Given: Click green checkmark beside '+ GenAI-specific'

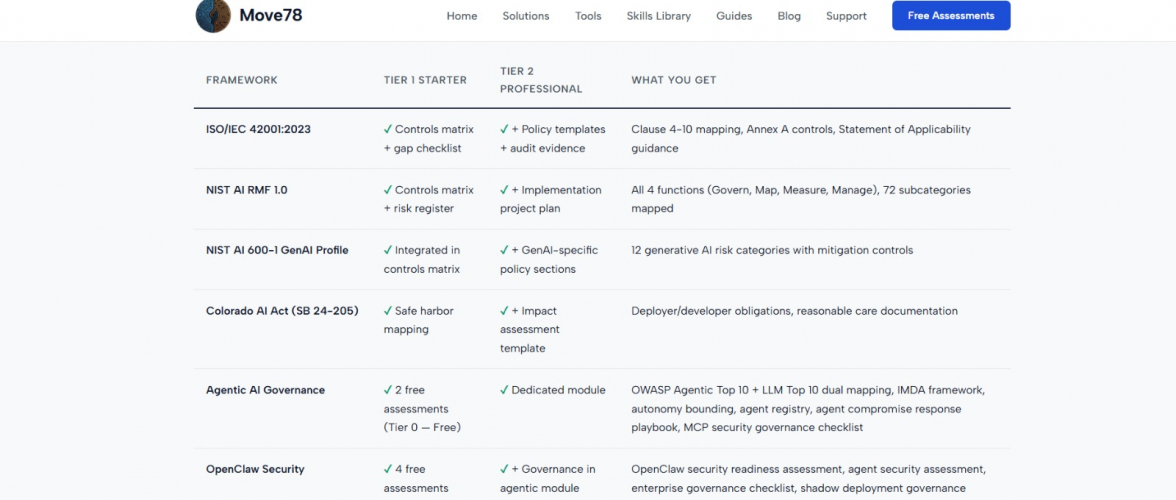Looking at the screenshot, I should [x=505, y=250].
